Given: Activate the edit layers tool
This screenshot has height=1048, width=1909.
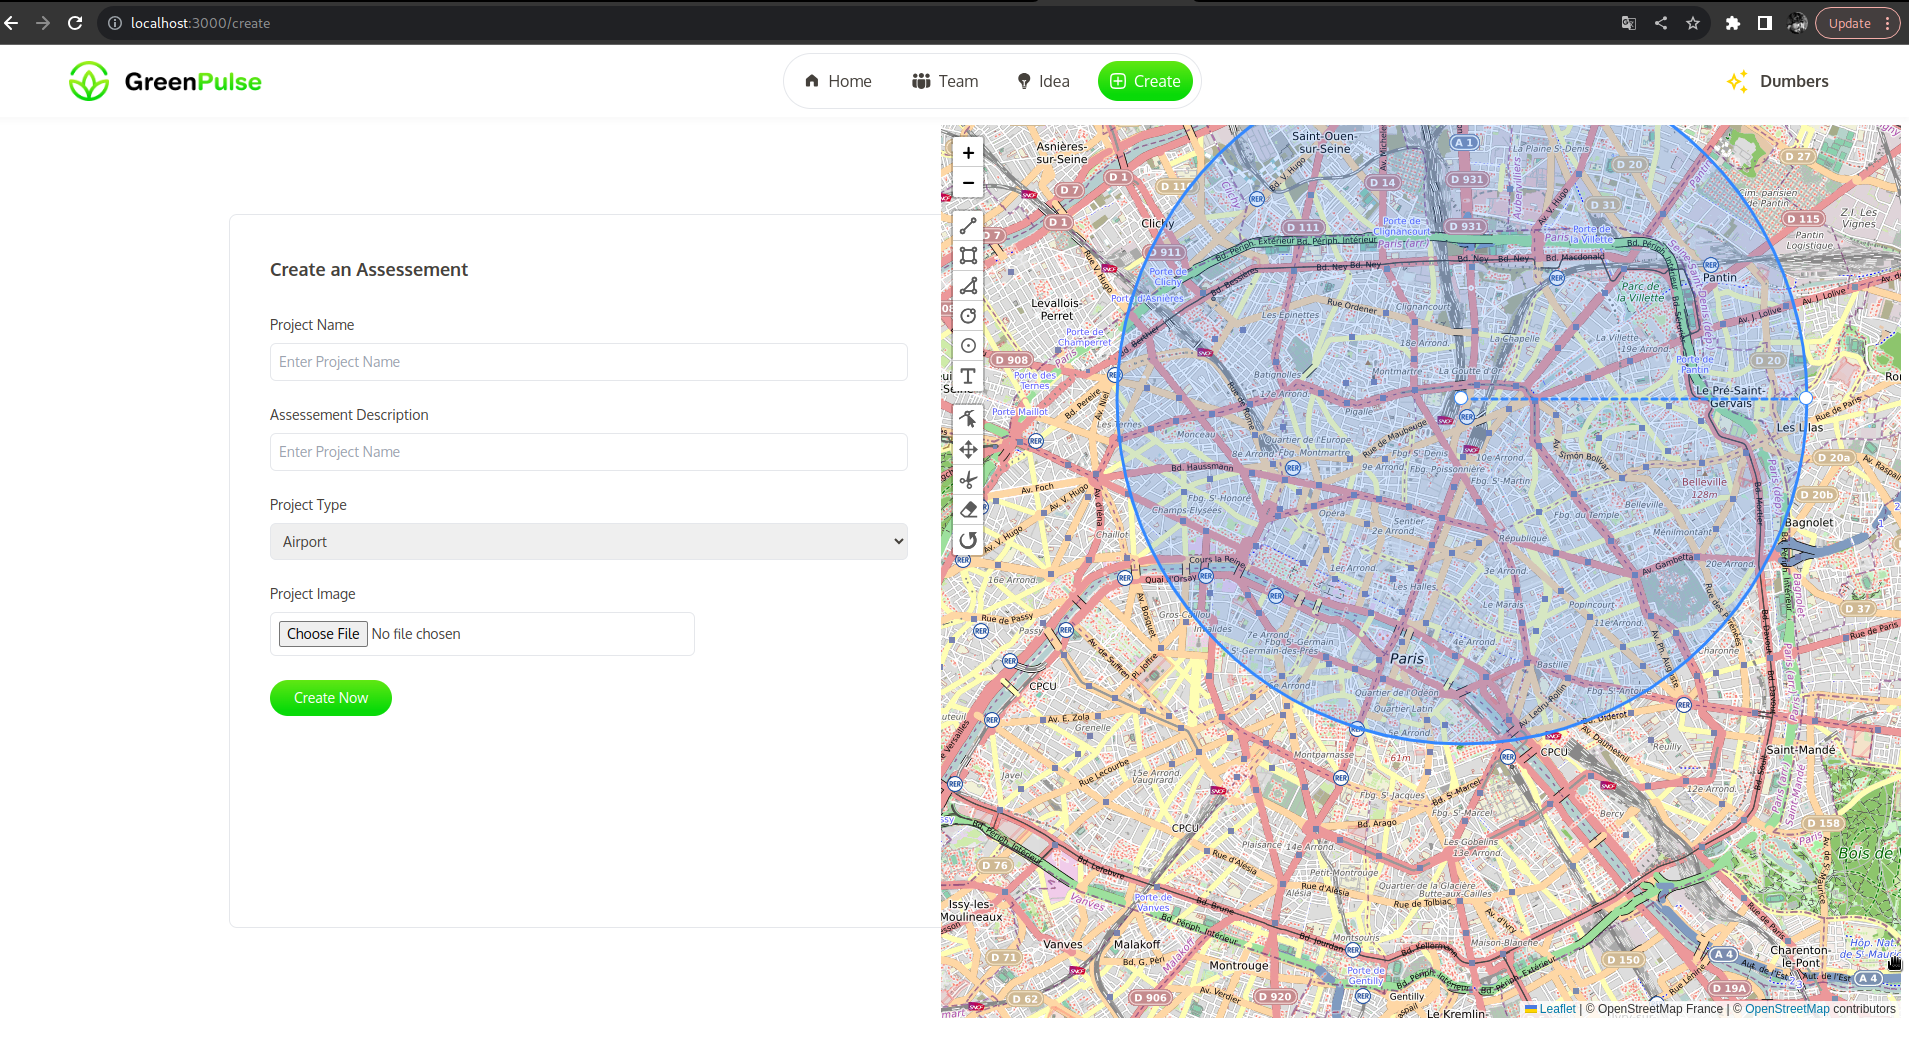Looking at the screenshot, I should coord(968,420).
